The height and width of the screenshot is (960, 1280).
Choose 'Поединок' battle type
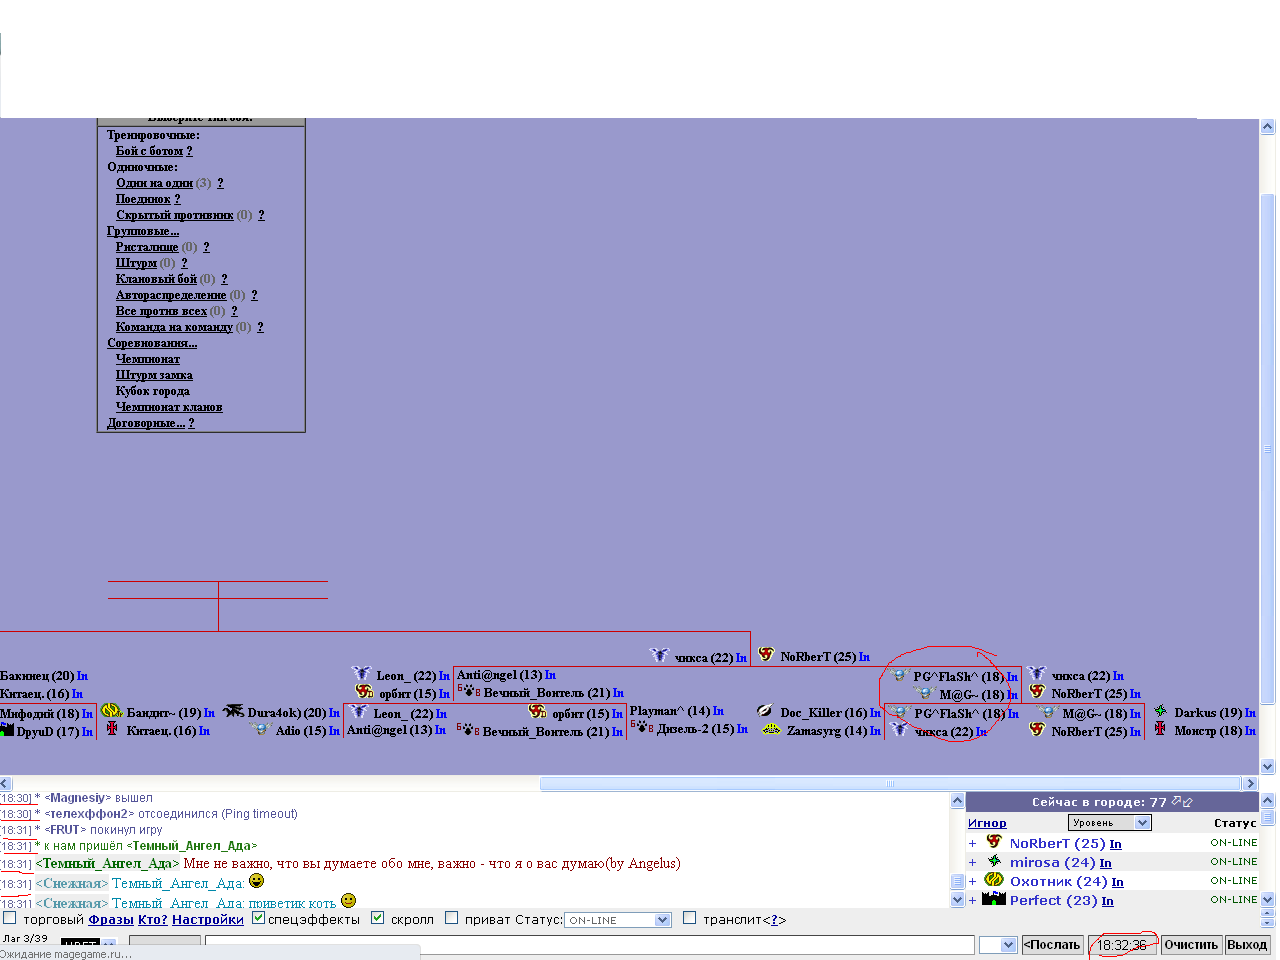point(143,199)
